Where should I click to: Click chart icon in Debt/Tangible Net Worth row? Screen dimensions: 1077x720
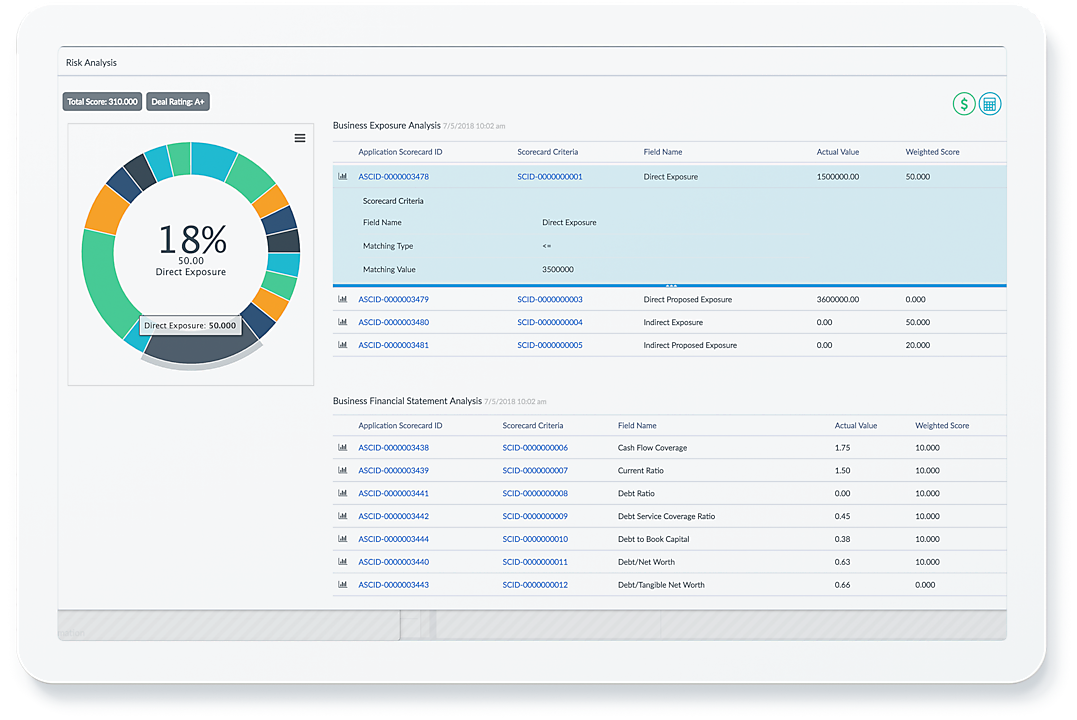tap(343, 585)
